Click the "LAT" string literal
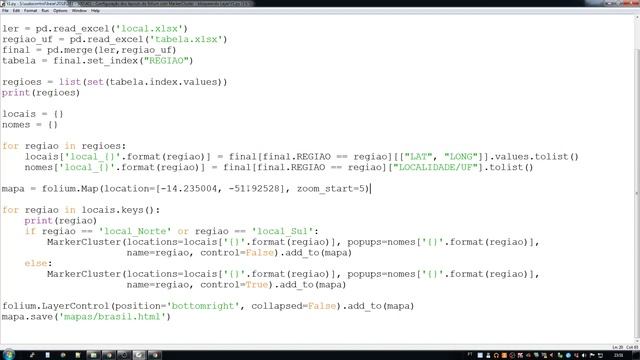The height and width of the screenshot is (360, 640). [418, 156]
